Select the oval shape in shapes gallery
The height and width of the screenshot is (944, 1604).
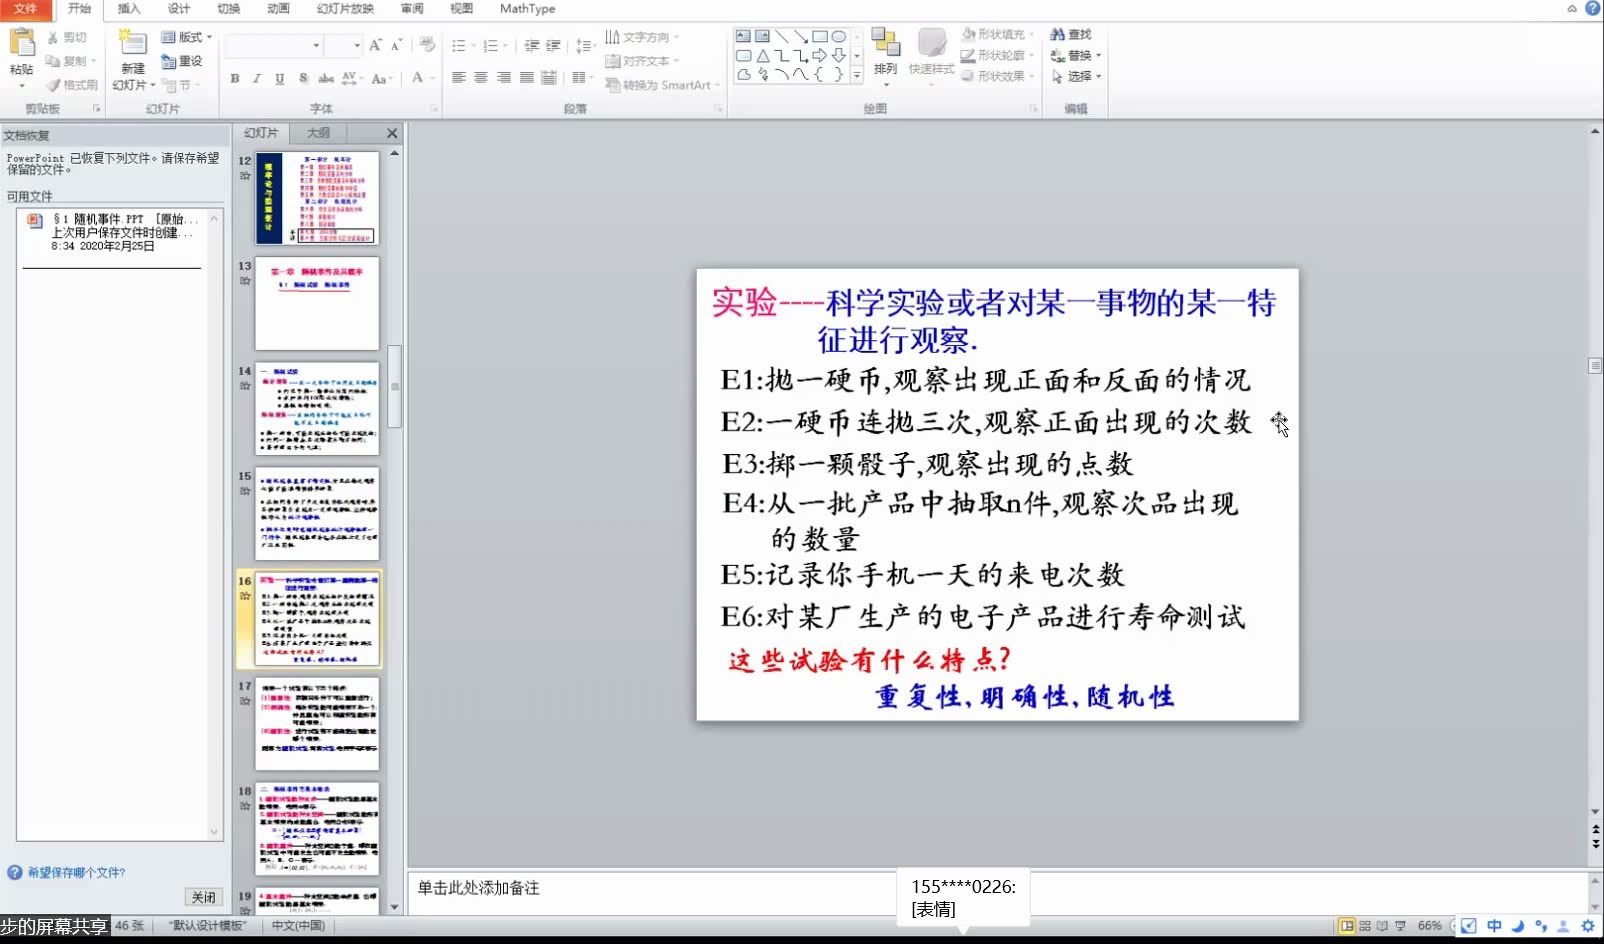(839, 36)
